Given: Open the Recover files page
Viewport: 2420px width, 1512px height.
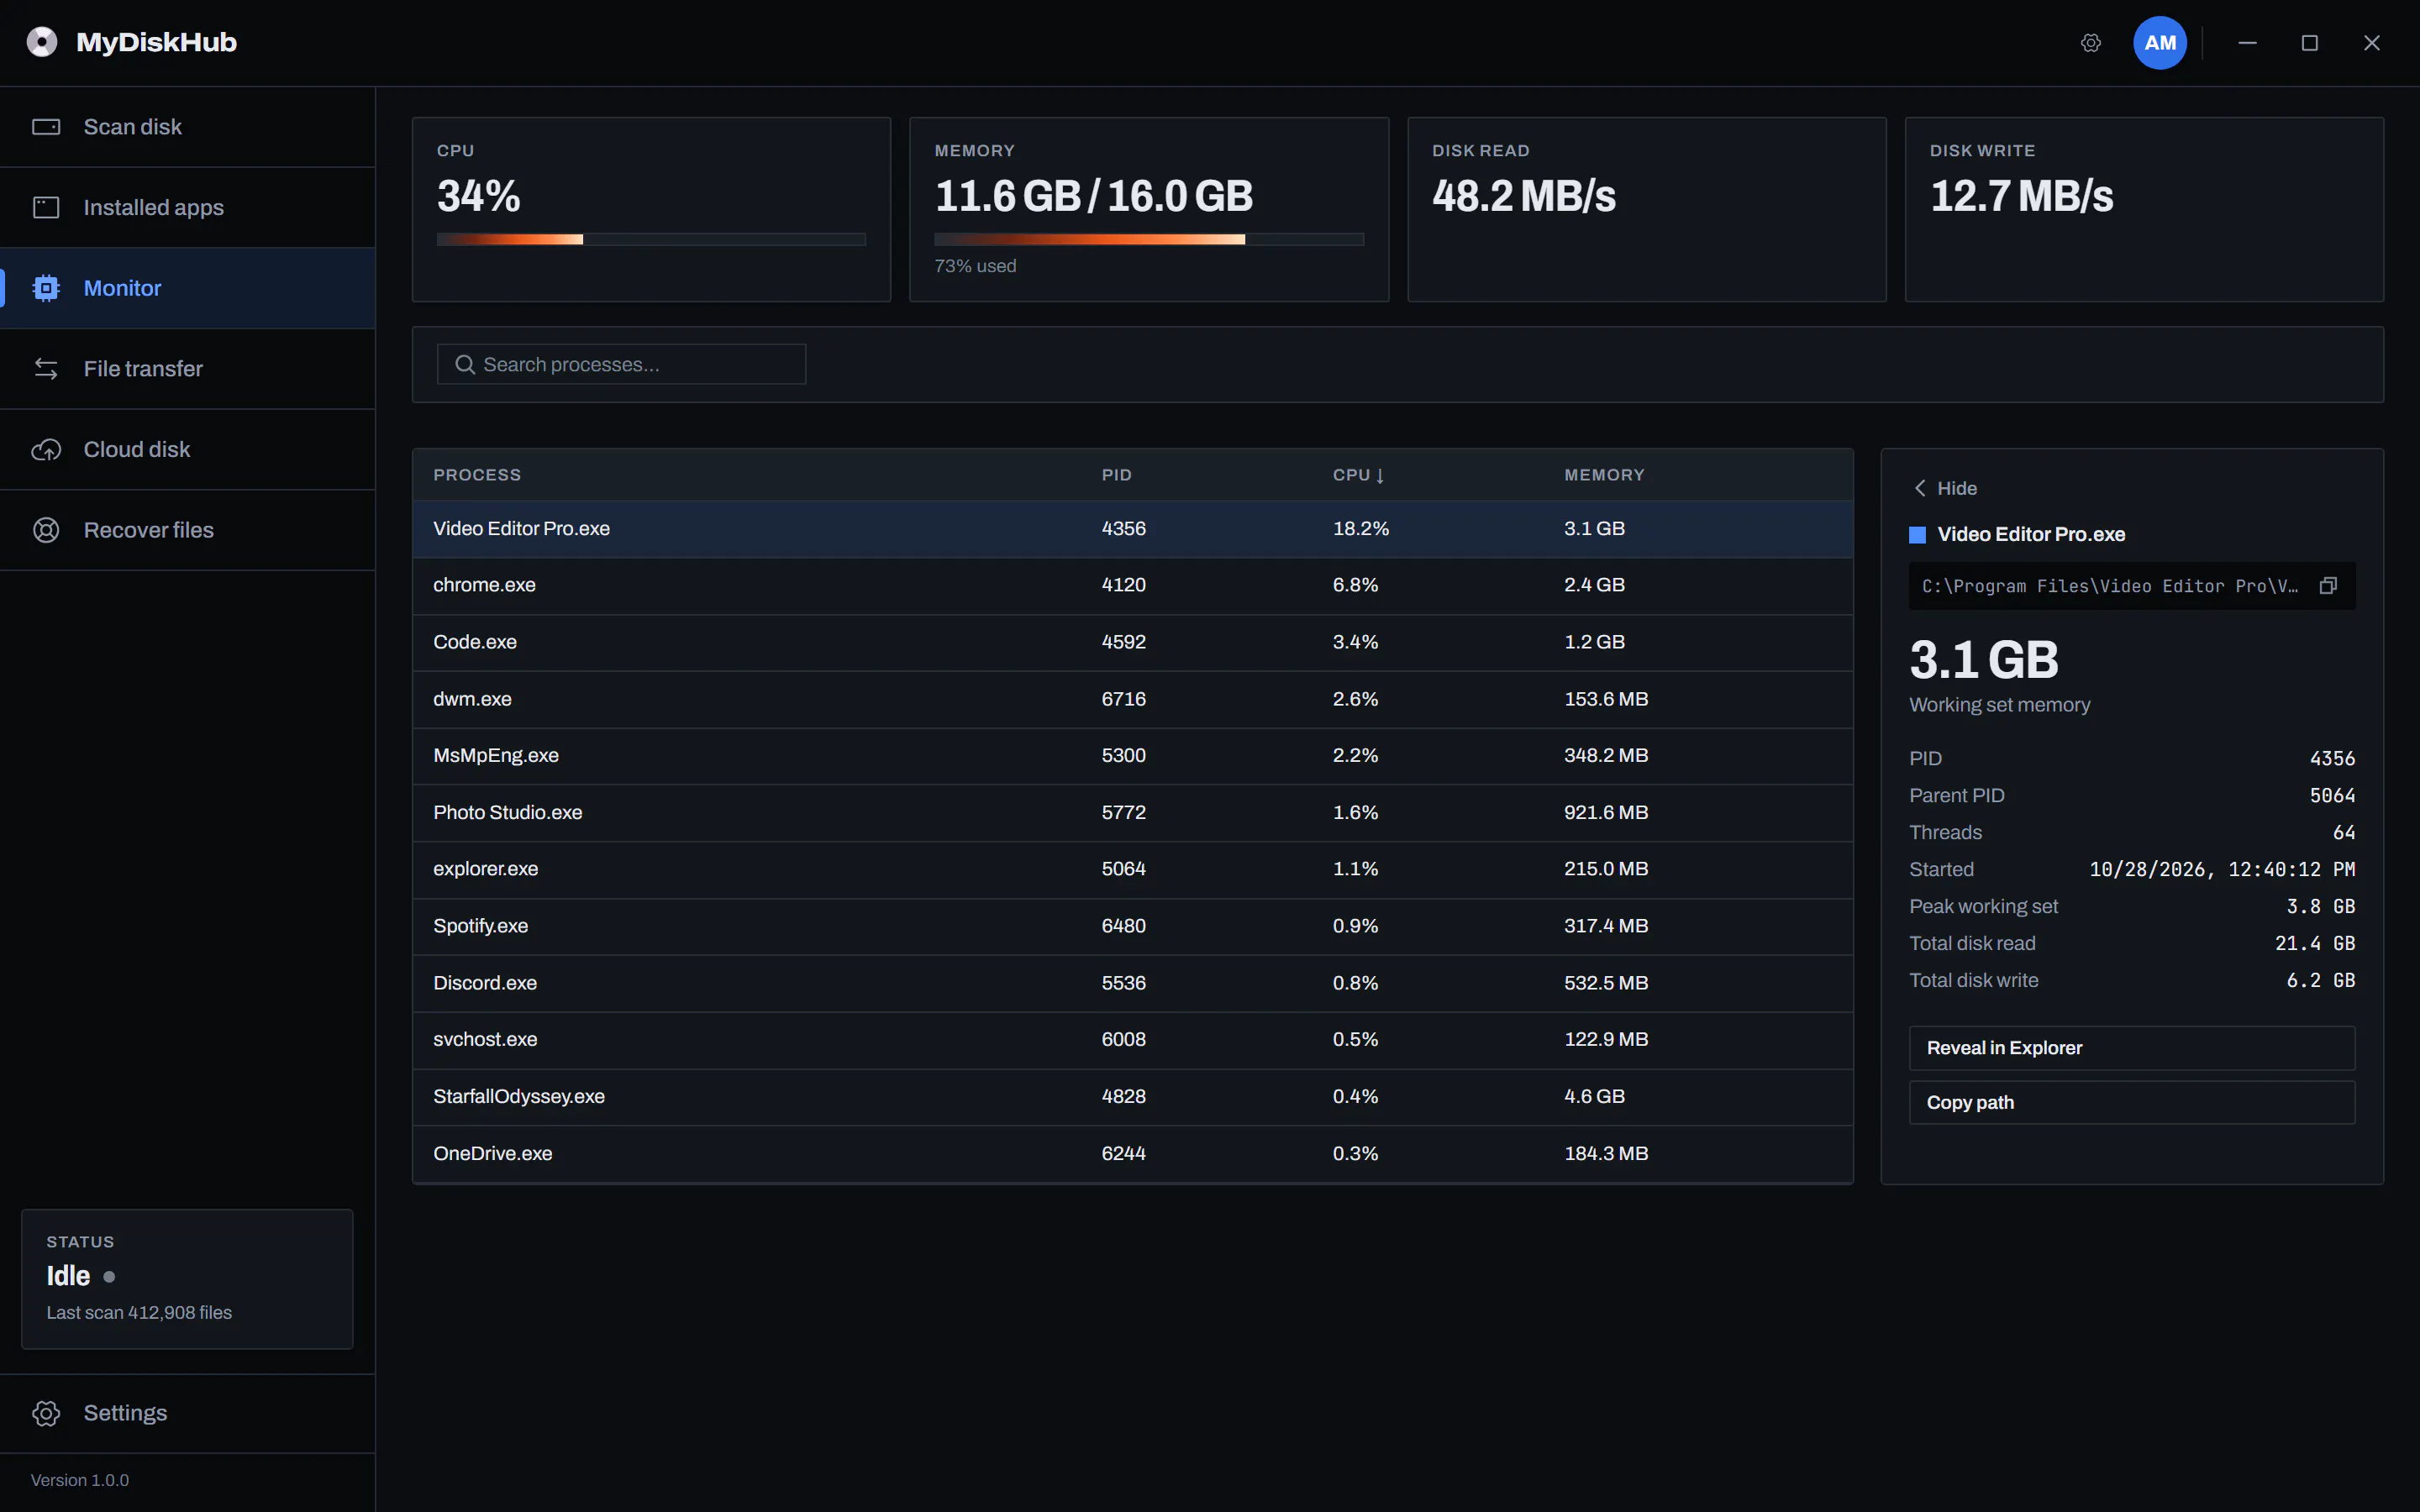Looking at the screenshot, I should click(188, 530).
